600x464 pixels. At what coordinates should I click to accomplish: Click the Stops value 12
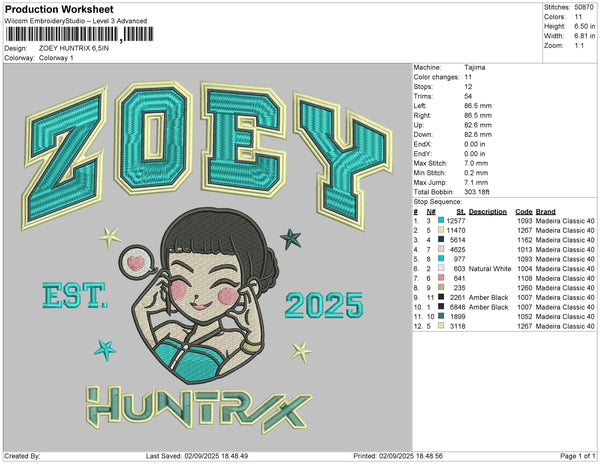point(468,87)
